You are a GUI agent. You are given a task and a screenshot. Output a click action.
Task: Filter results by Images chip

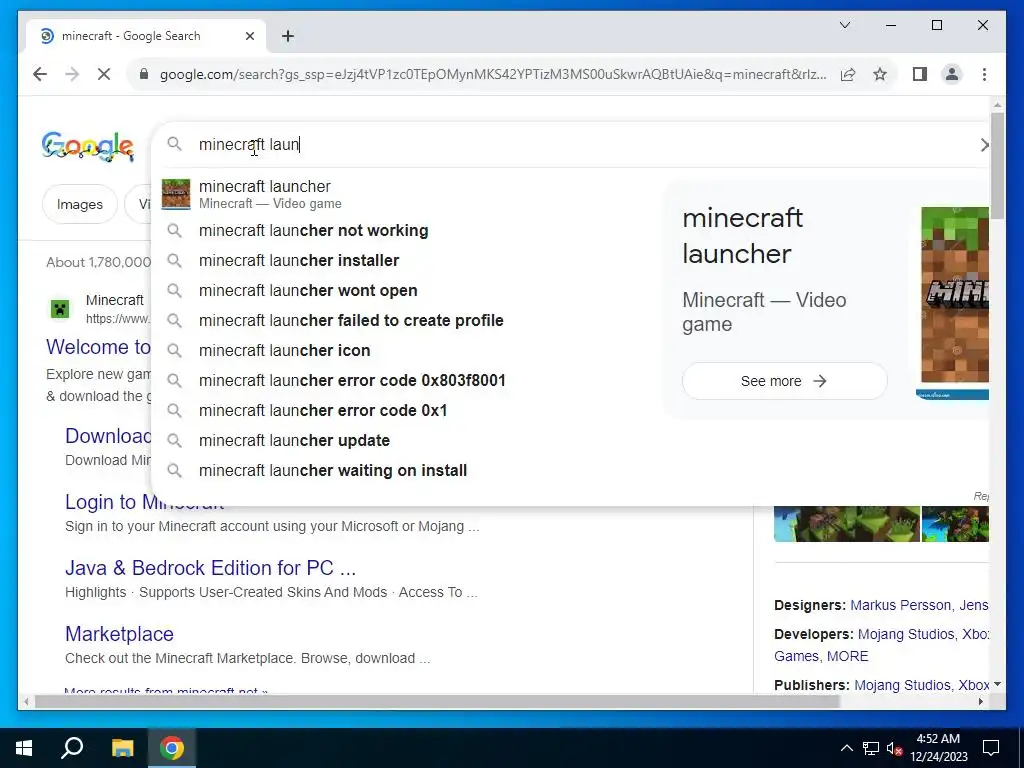coord(80,204)
